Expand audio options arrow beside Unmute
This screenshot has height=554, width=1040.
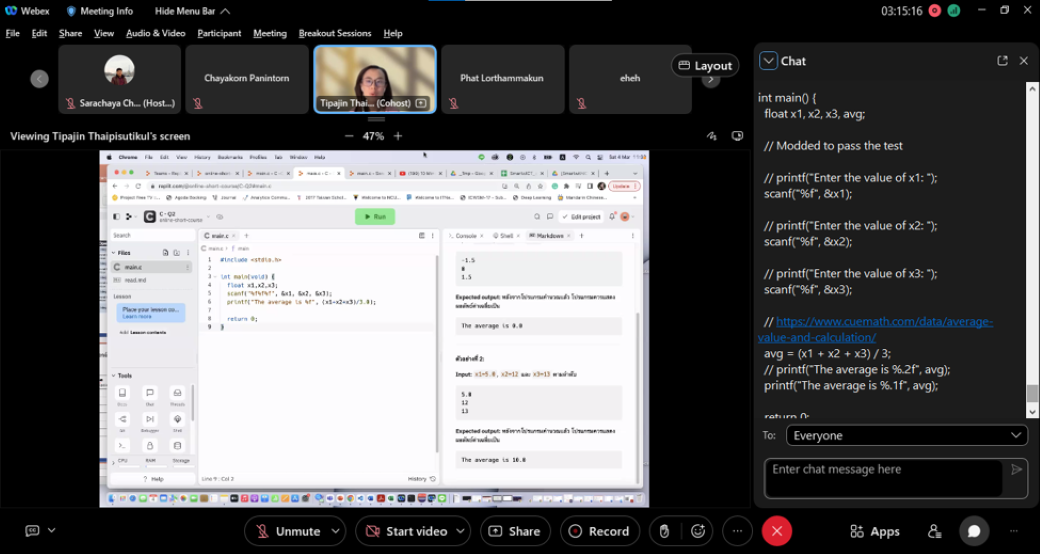click(336, 531)
